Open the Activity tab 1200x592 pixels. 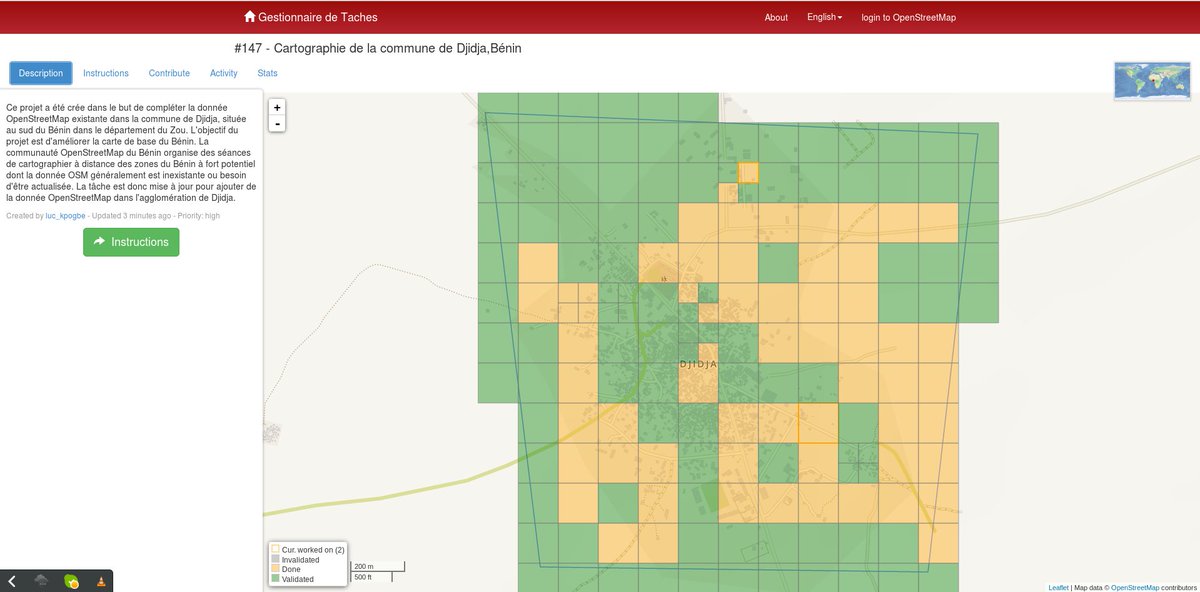pos(224,73)
